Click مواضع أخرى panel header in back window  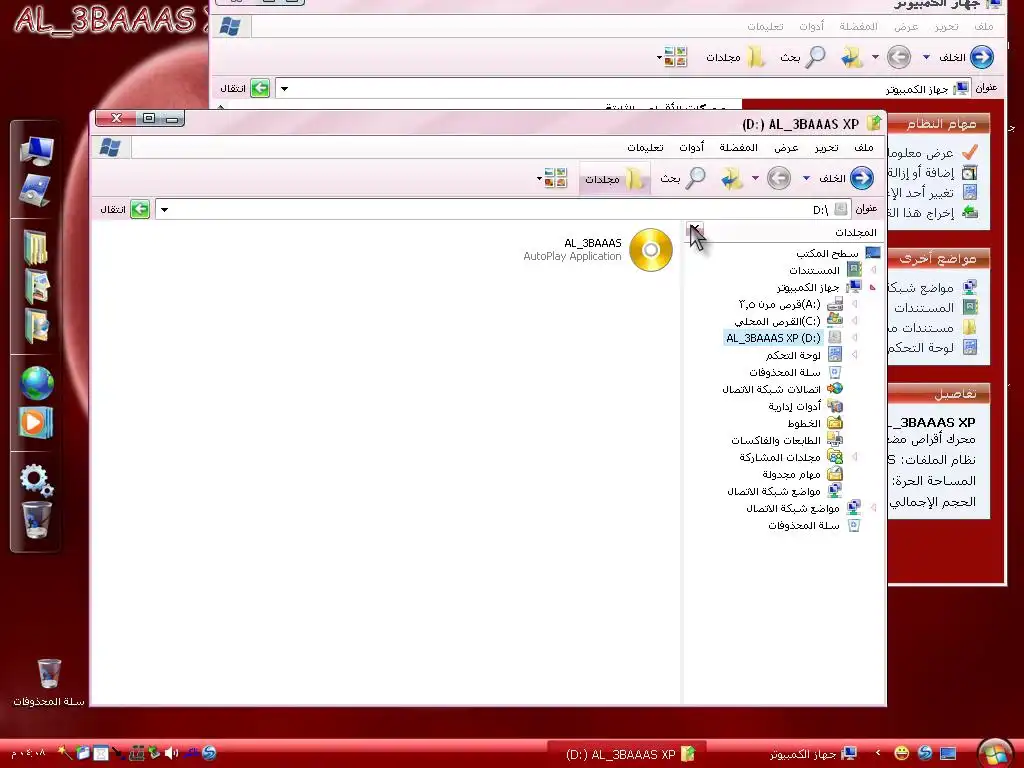click(939, 259)
